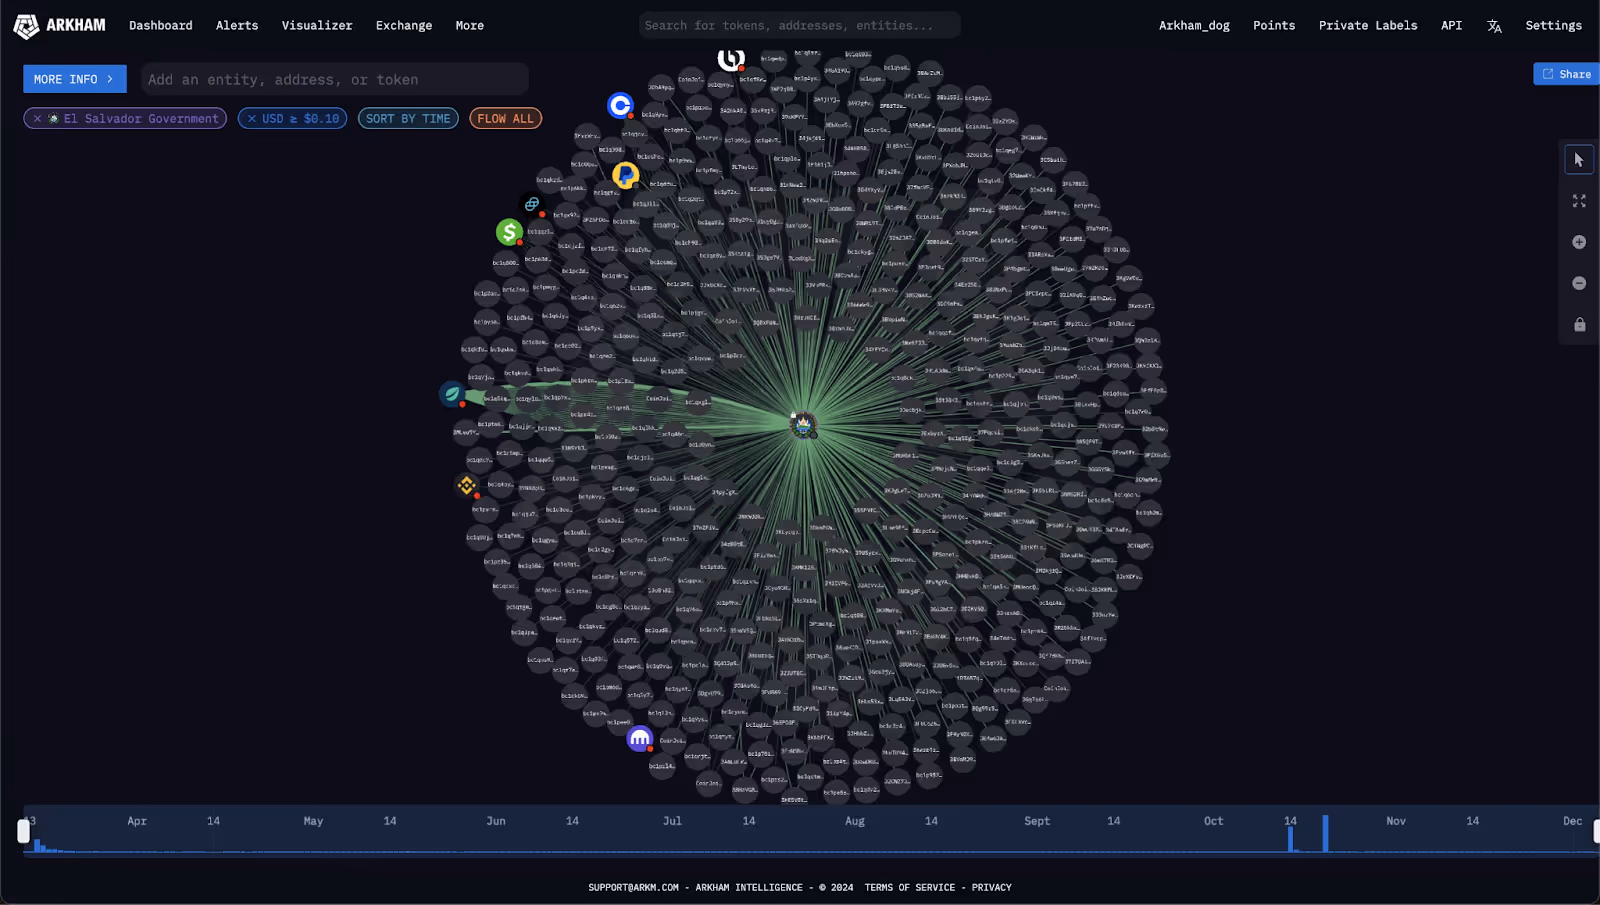
Task: Click the tall blue bar in late October
Action: pos(1325,833)
